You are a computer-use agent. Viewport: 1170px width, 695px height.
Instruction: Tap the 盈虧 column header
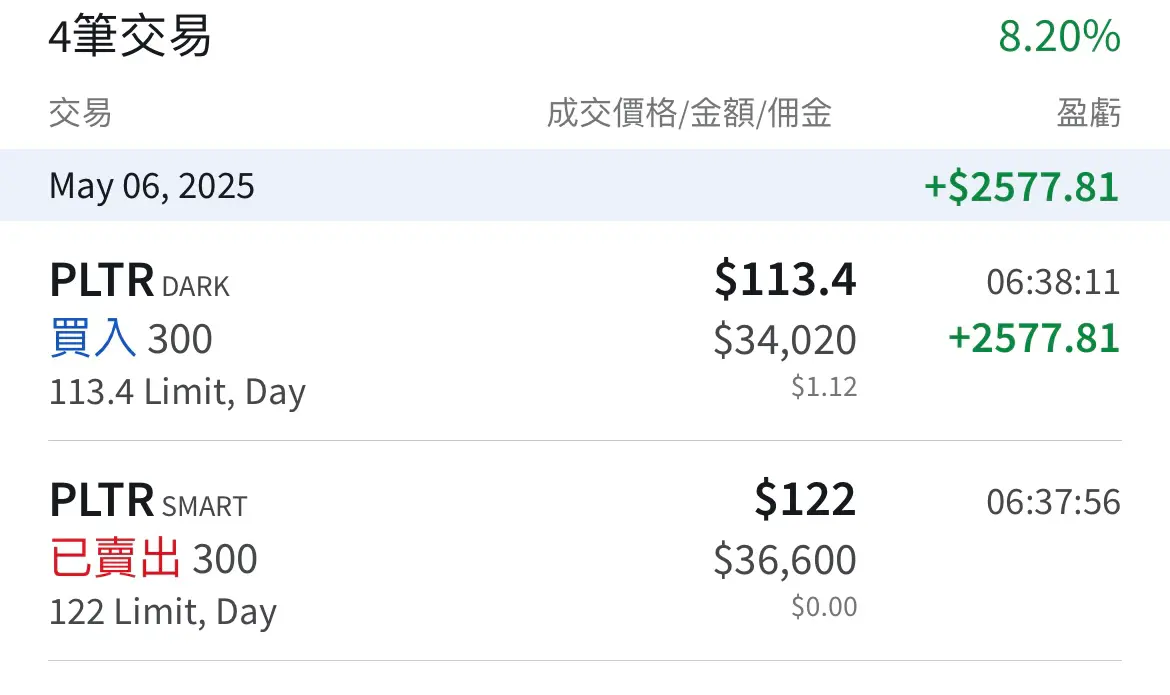[1089, 113]
